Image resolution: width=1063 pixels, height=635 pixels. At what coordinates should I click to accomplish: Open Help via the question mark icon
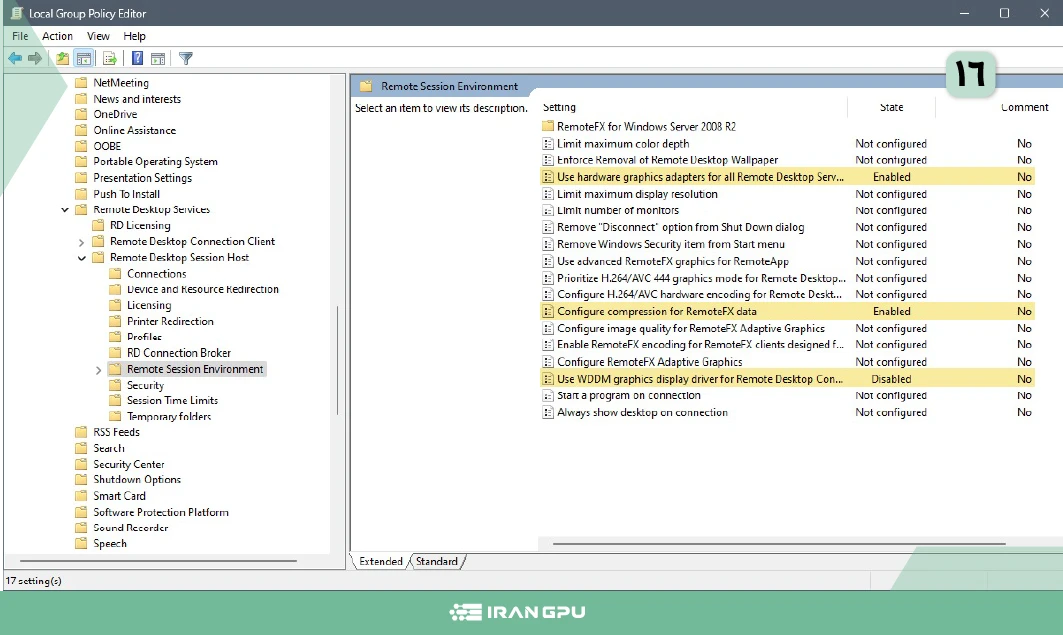point(137,58)
